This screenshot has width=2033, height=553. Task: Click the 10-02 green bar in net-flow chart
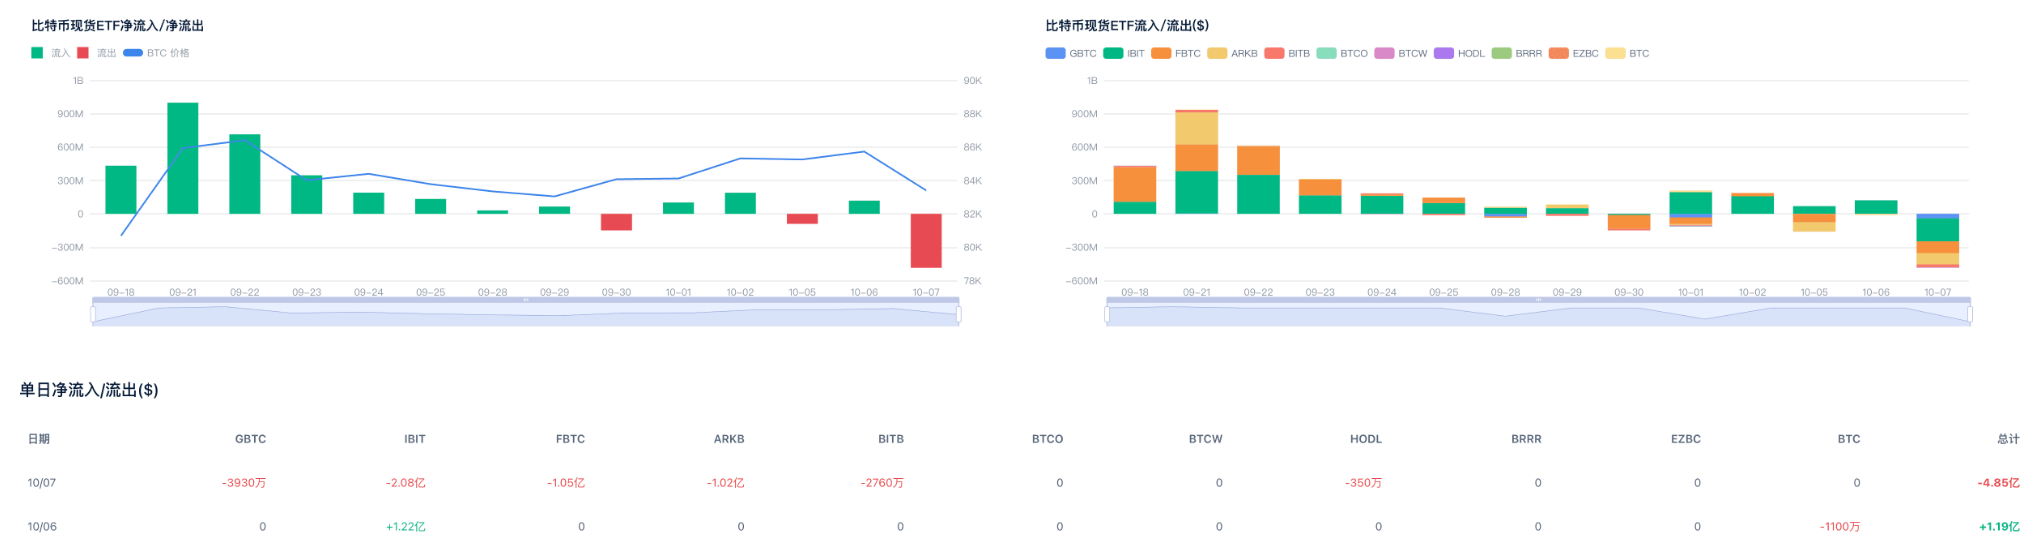pos(740,203)
